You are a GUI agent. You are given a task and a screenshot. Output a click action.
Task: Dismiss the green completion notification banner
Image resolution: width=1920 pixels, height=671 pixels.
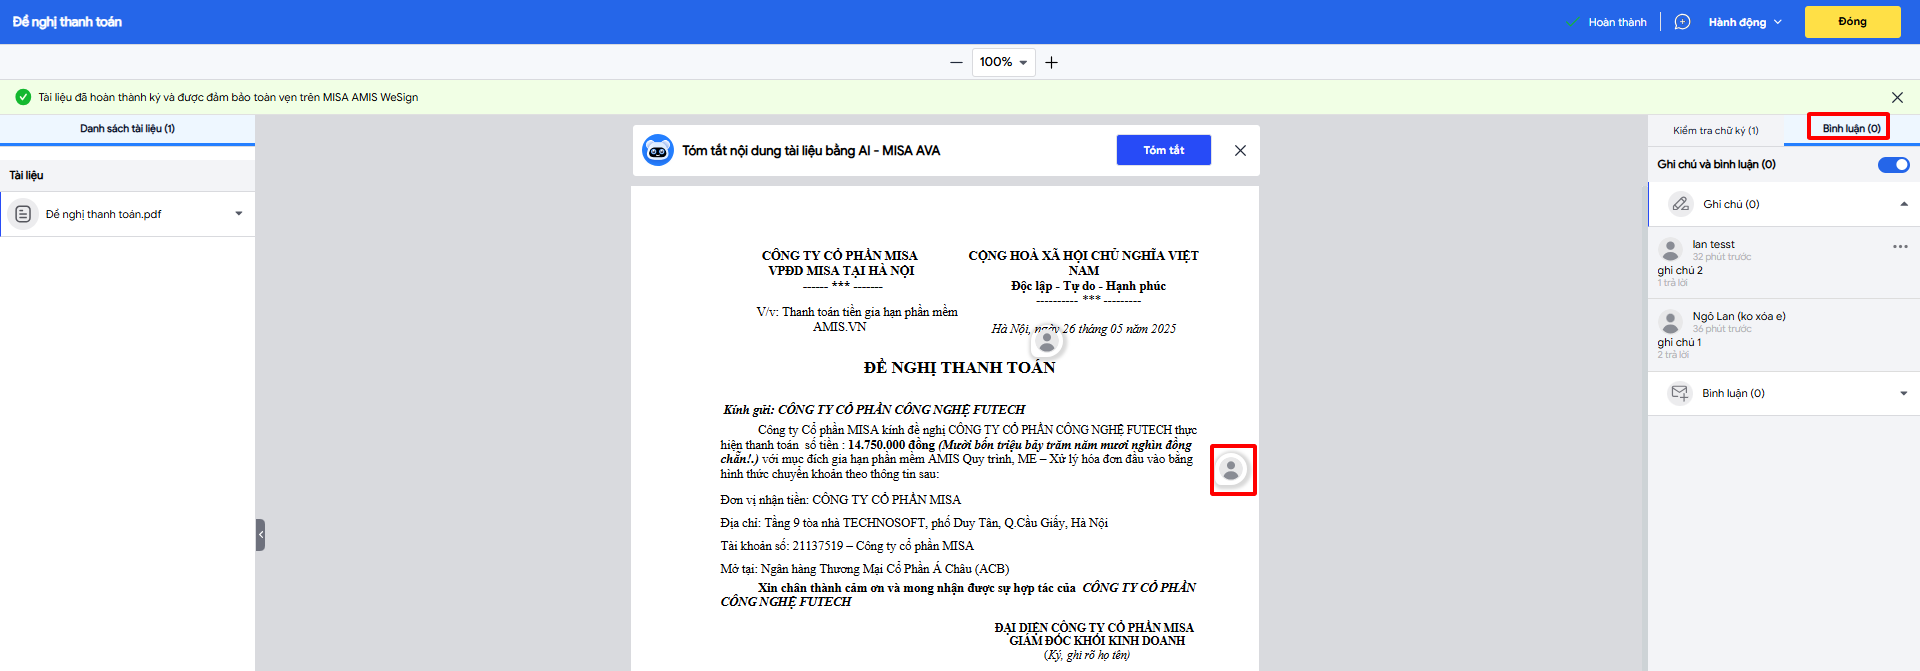1897,97
